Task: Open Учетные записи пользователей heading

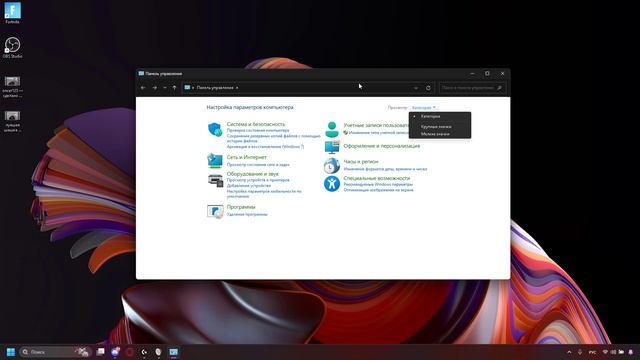Action: 376,125
